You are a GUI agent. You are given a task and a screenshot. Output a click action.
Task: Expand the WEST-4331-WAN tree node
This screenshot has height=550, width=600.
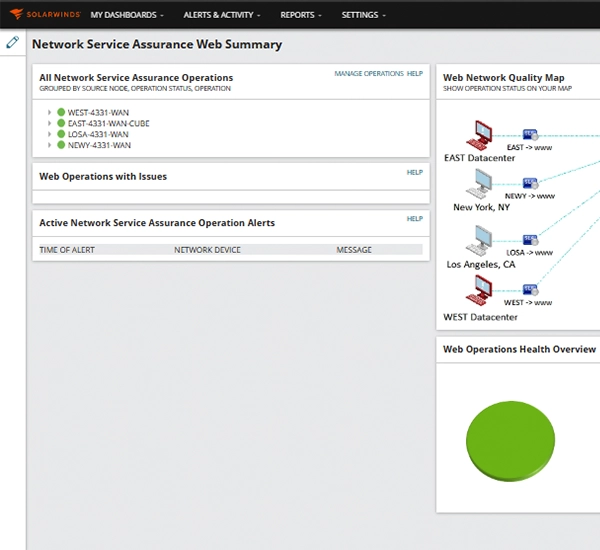49,112
